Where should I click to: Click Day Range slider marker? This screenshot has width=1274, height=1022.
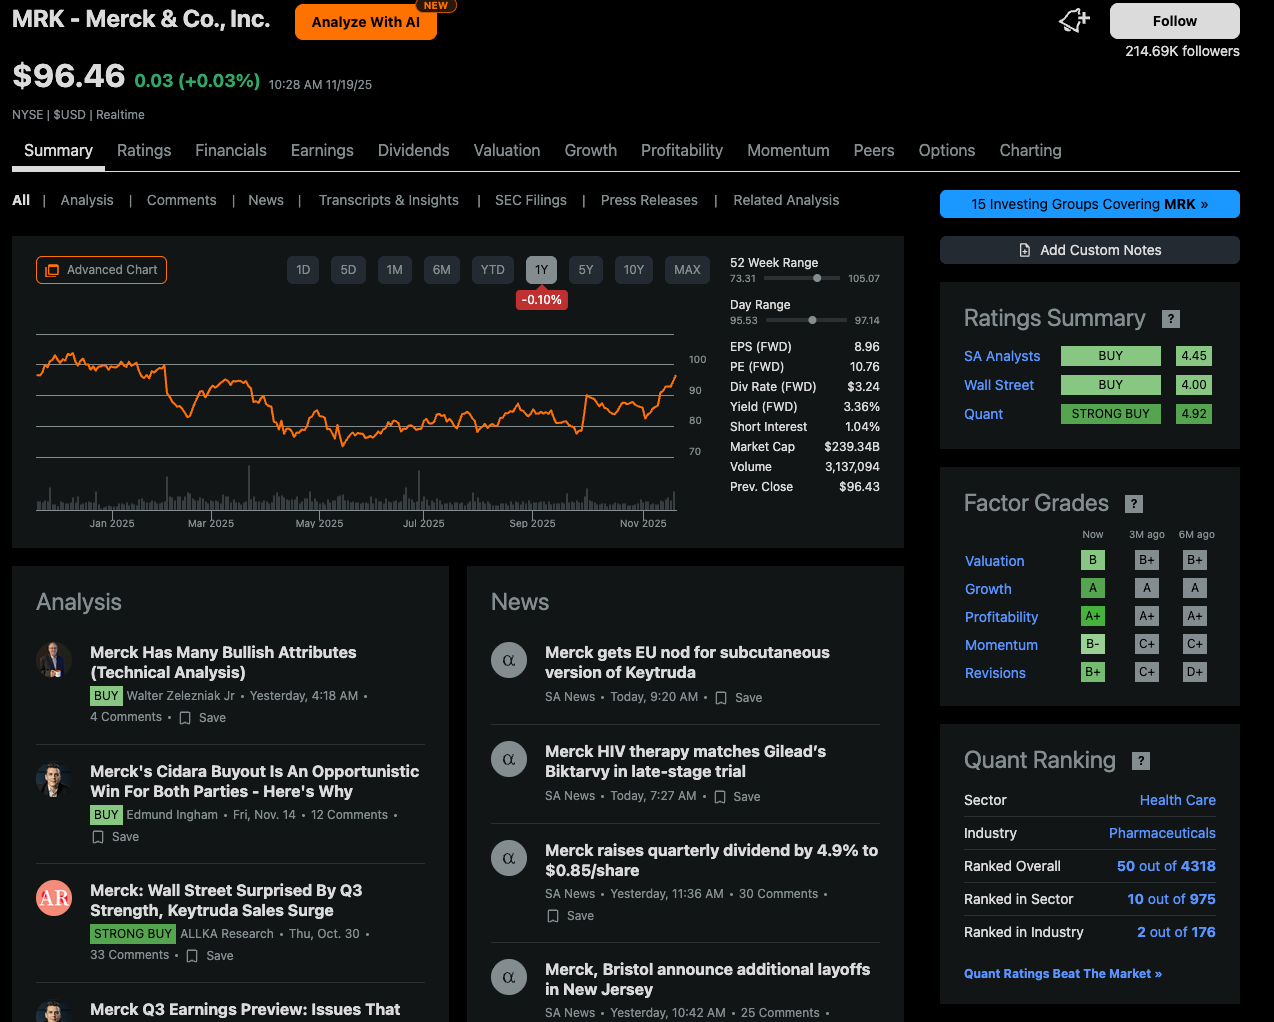tap(812, 320)
